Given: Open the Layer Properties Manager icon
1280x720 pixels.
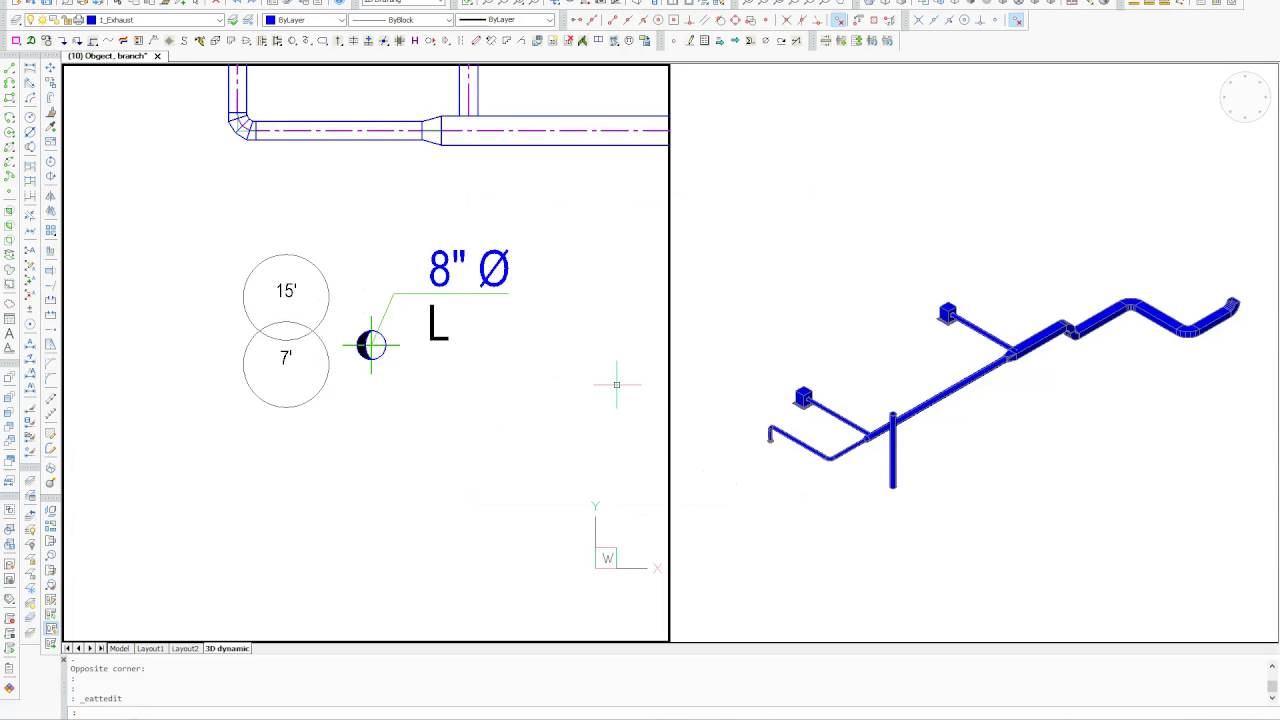Looking at the screenshot, I should [x=15, y=20].
